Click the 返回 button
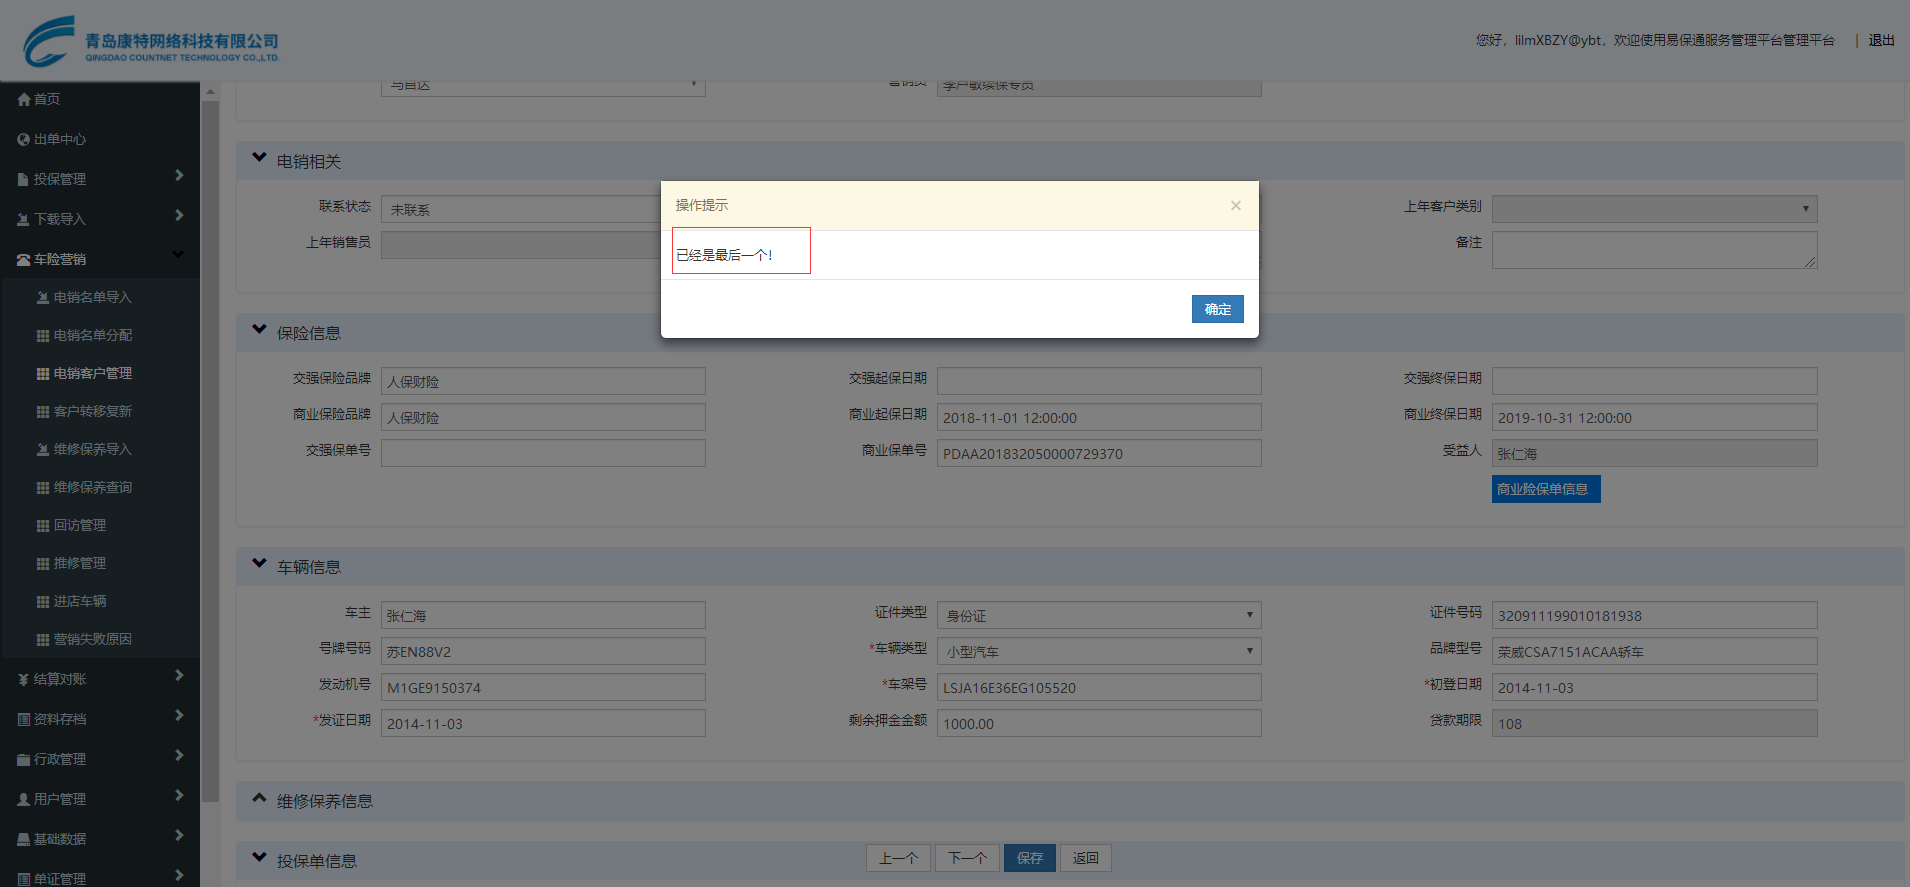 pyautogui.click(x=1086, y=858)
